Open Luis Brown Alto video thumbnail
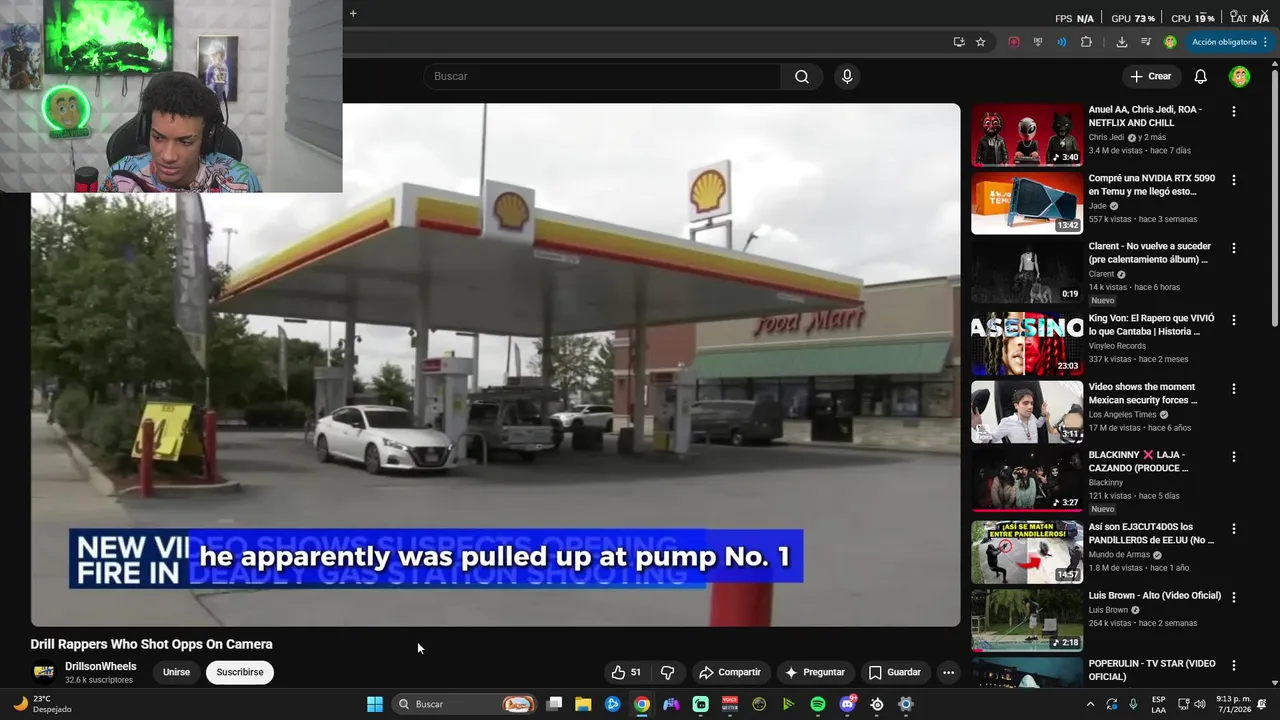Screen dimensions: 1280x720 pos(1027,620)
